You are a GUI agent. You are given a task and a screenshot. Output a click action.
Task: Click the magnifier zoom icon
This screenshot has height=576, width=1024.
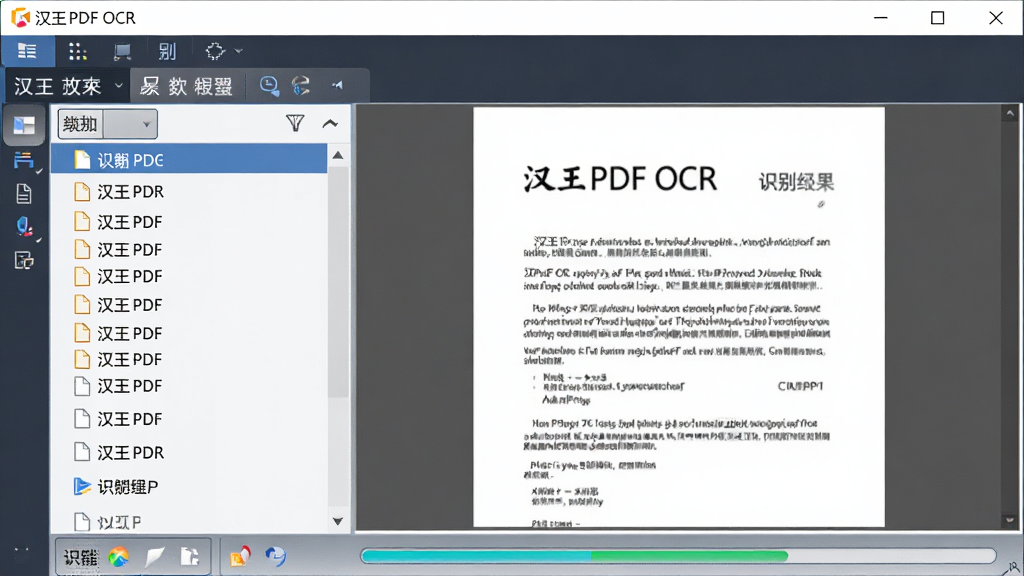(x=269, y=86)
